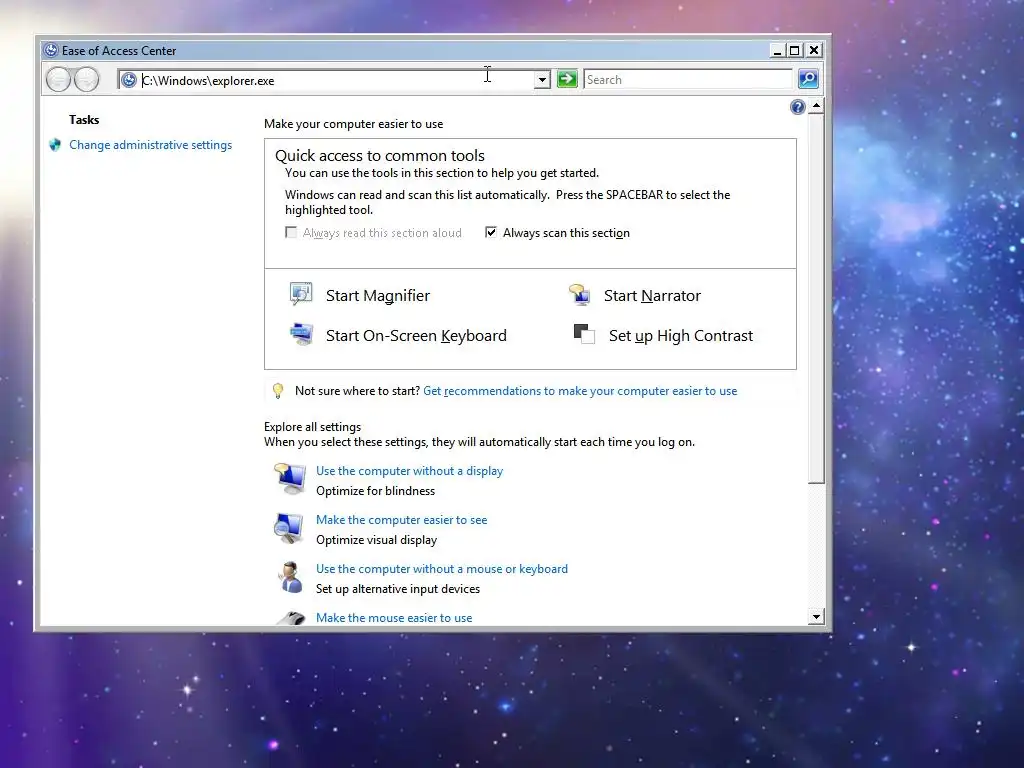The image size is (1024, 768).
Task: Click the Optimize visual display text
Action: pyautogui.click(x=377, y=539)
